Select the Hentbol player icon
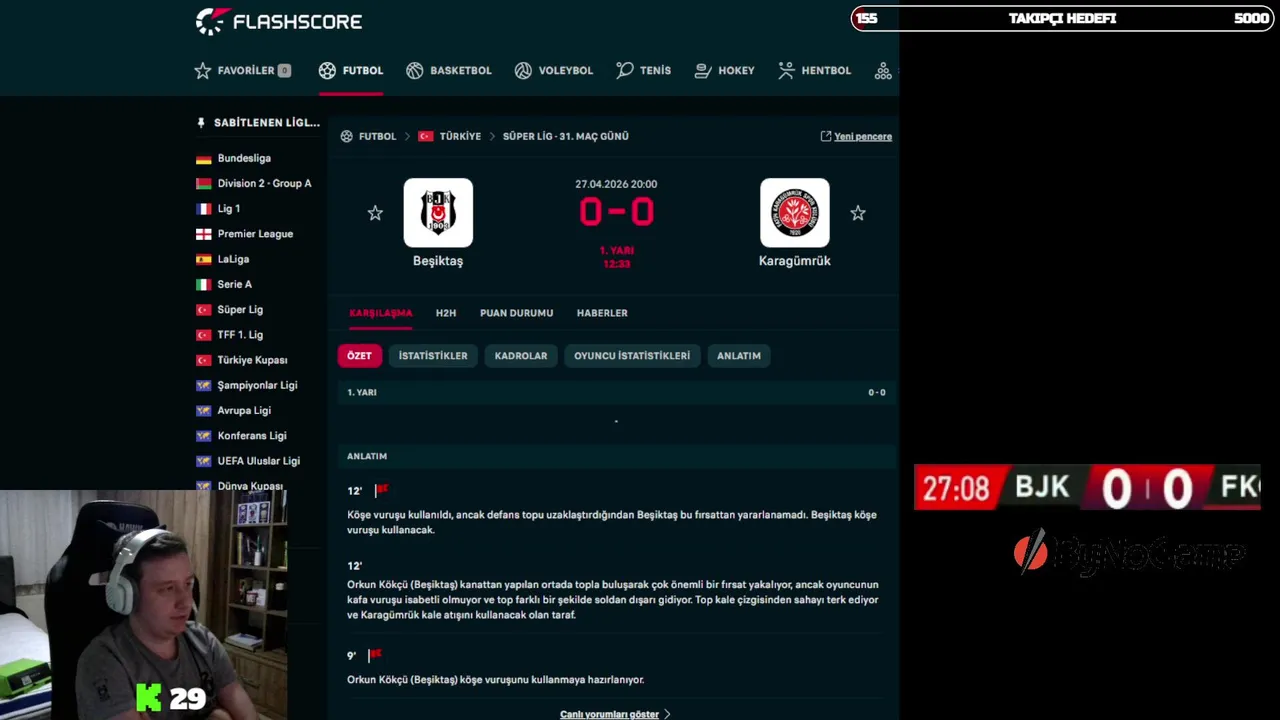 tap(786, 70)
